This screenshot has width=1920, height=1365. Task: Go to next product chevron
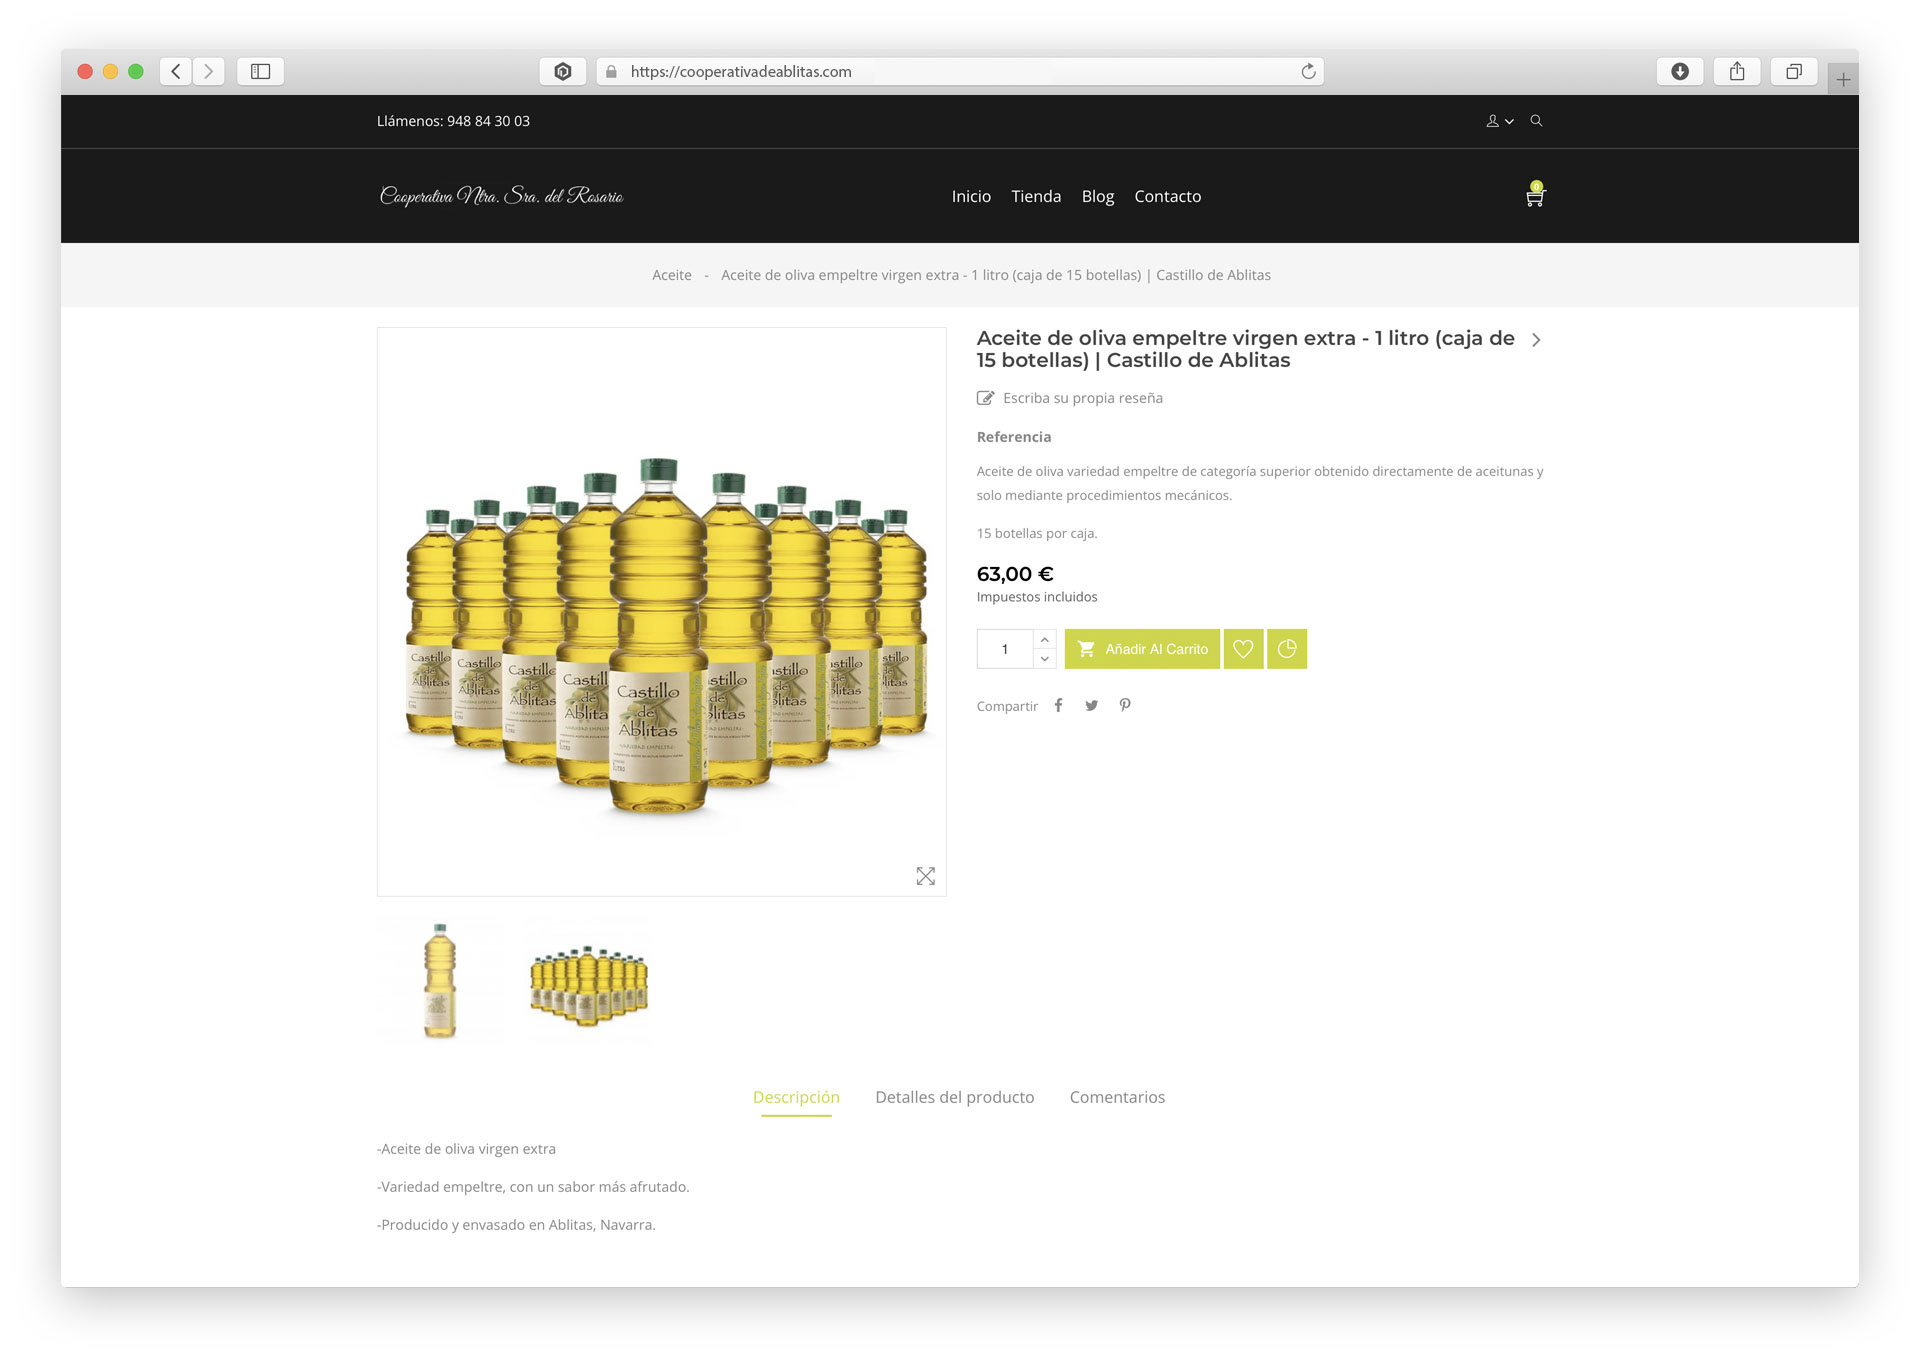tap(1536, 340)
